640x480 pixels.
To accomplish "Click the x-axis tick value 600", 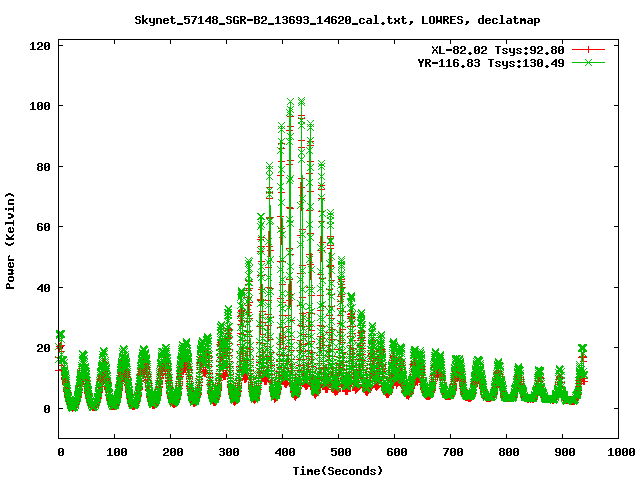I will 396,452.
